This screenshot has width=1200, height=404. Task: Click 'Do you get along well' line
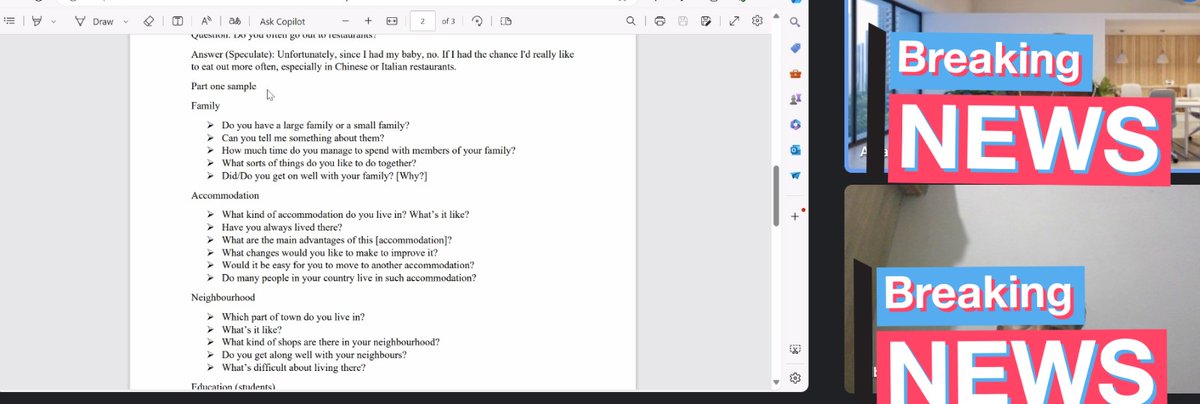313,354
